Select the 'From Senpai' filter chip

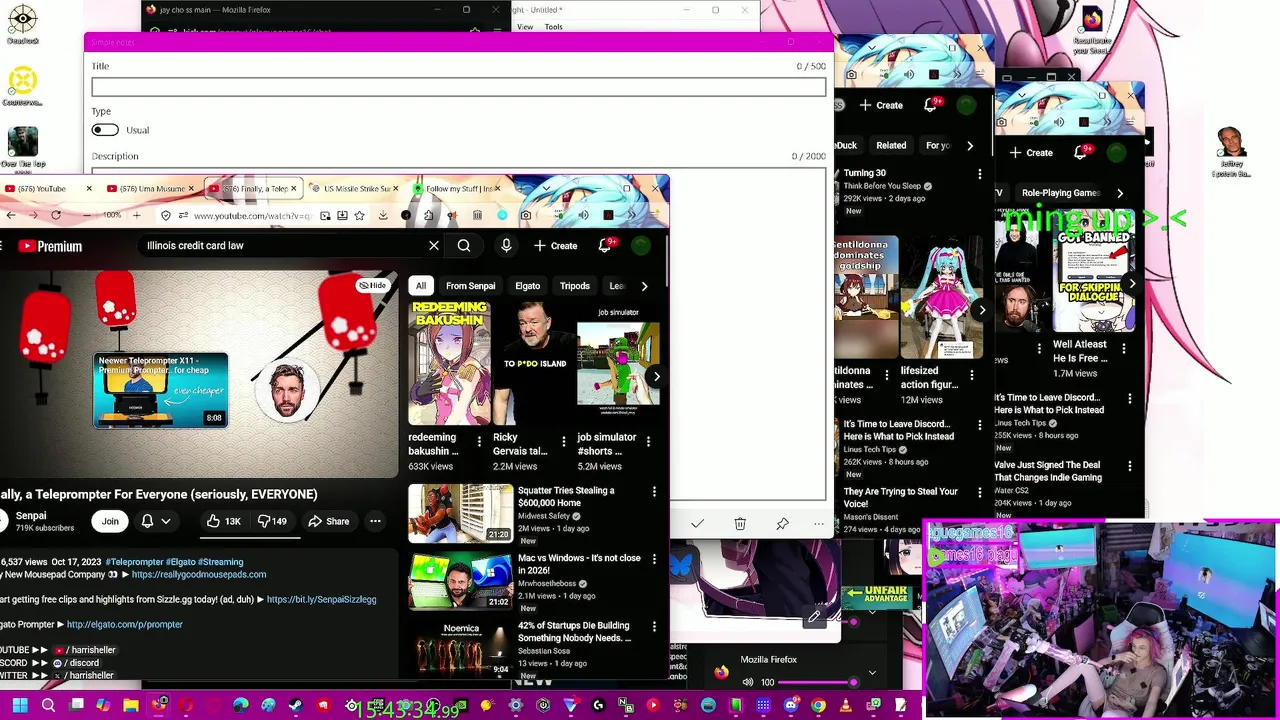coord(470,286)
